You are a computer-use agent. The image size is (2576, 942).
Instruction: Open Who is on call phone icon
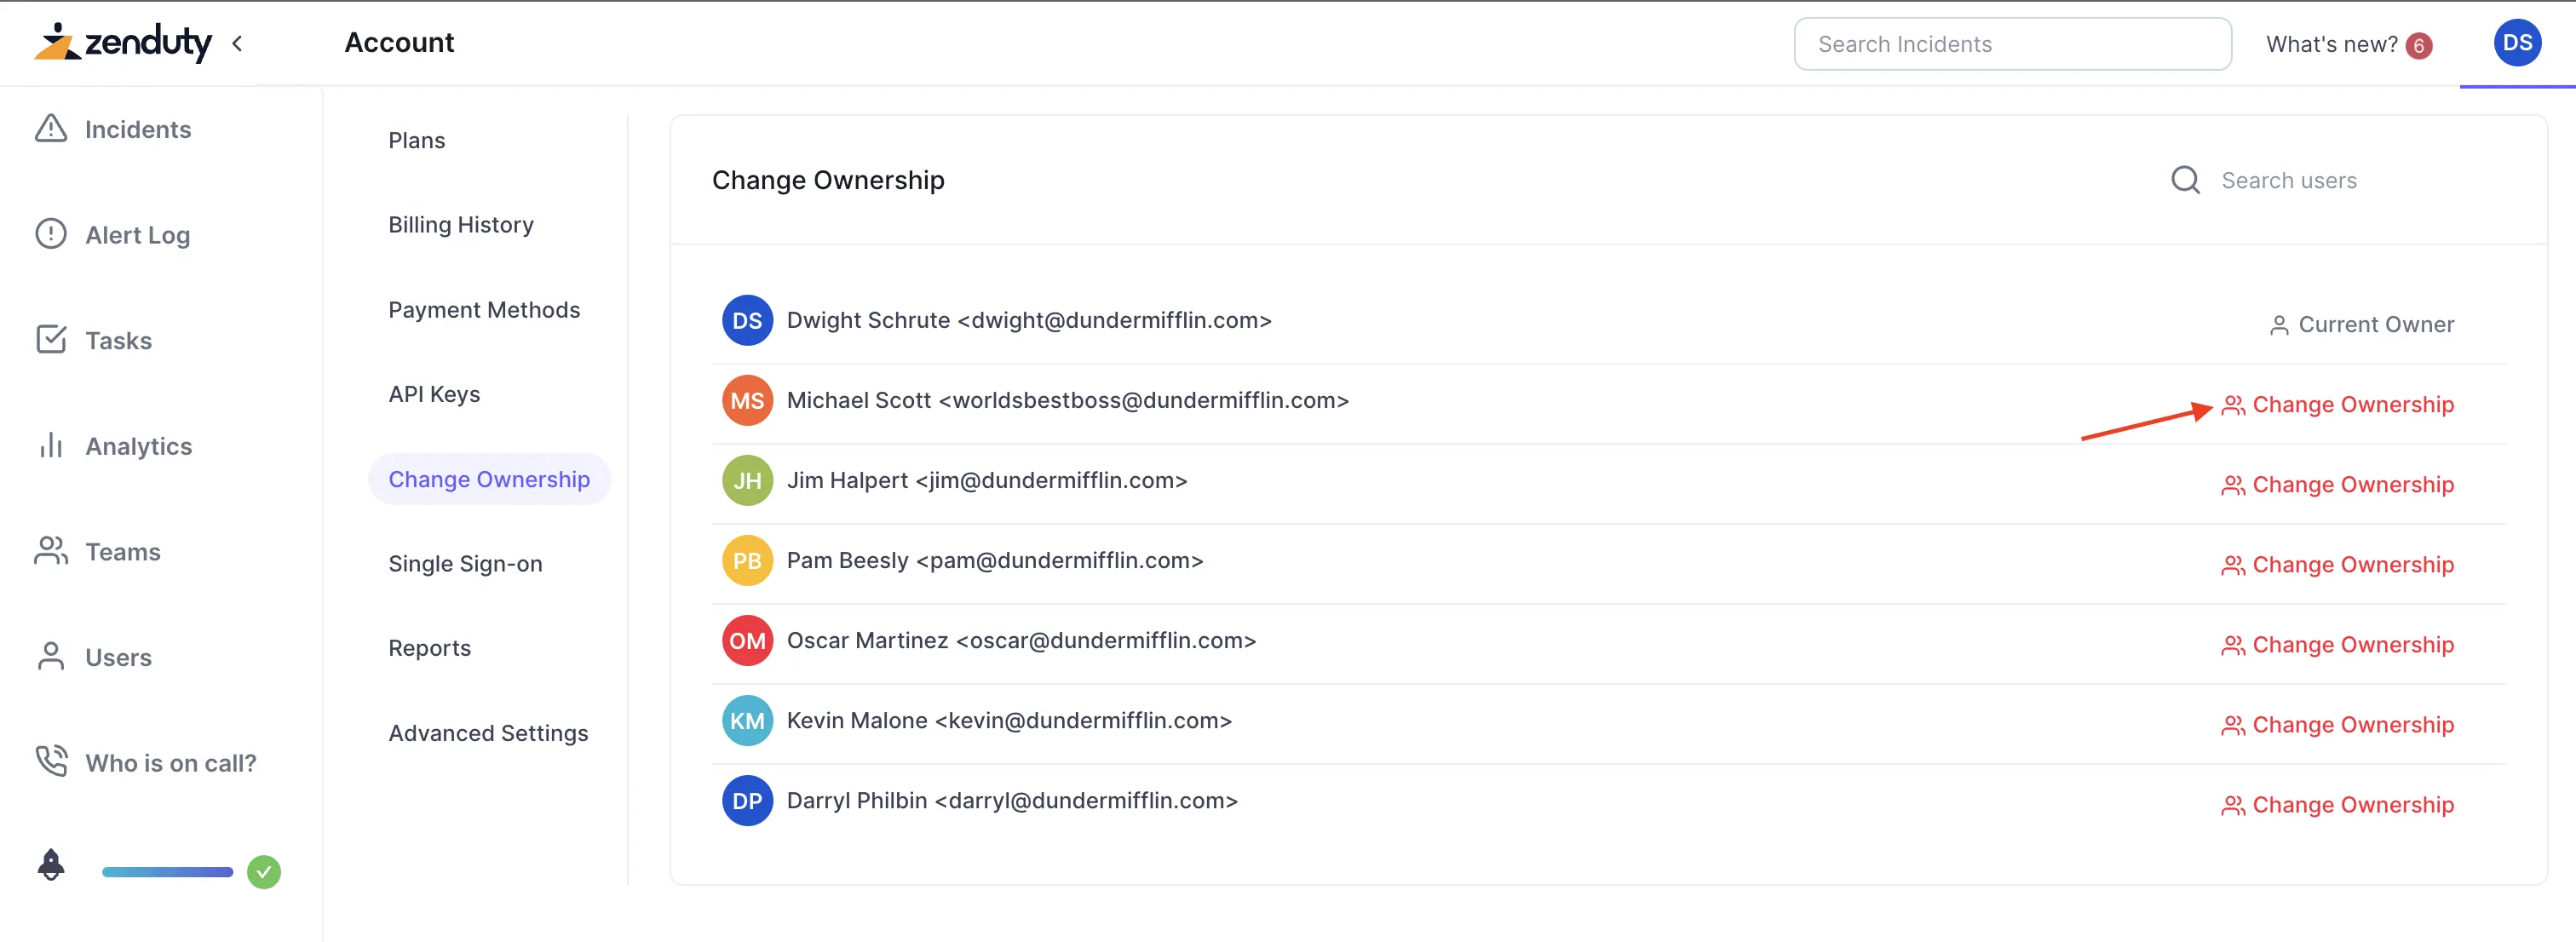51,762
